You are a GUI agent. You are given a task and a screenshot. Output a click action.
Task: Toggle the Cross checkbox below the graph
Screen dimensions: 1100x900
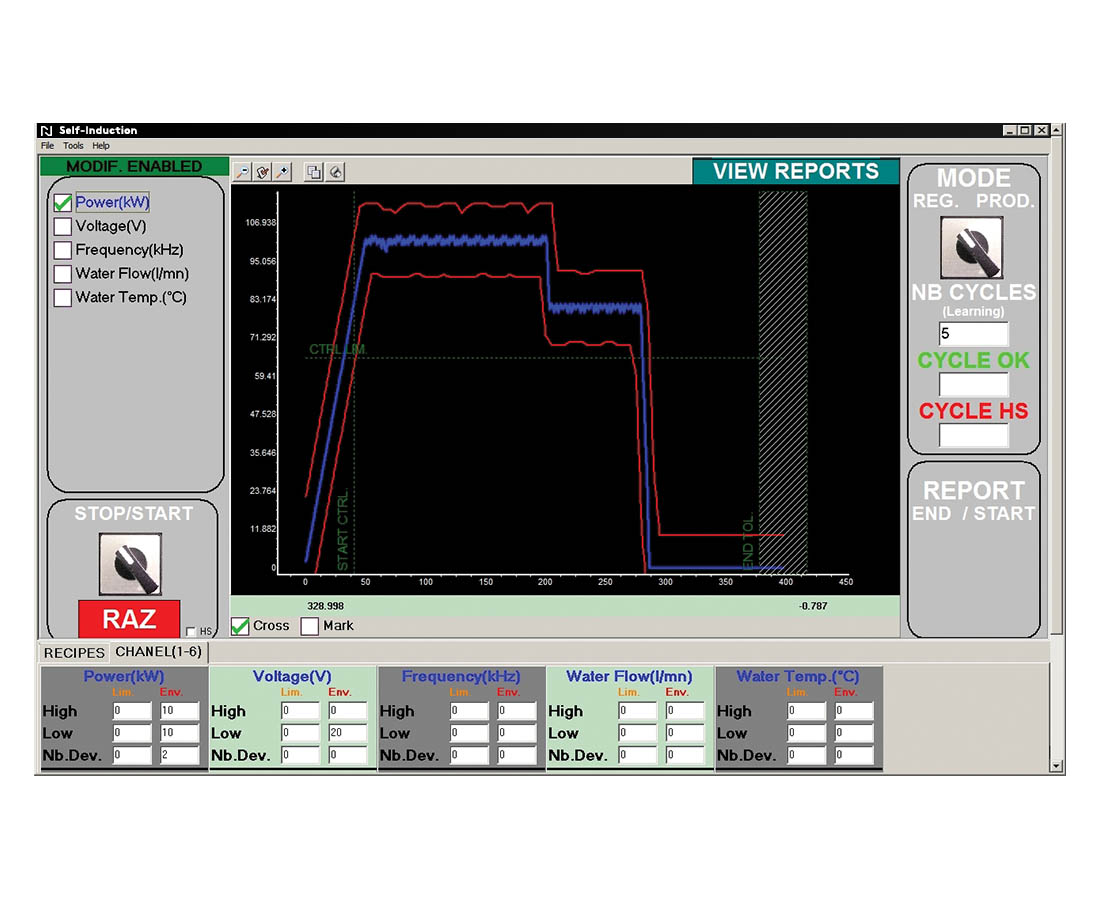point(240,626)
